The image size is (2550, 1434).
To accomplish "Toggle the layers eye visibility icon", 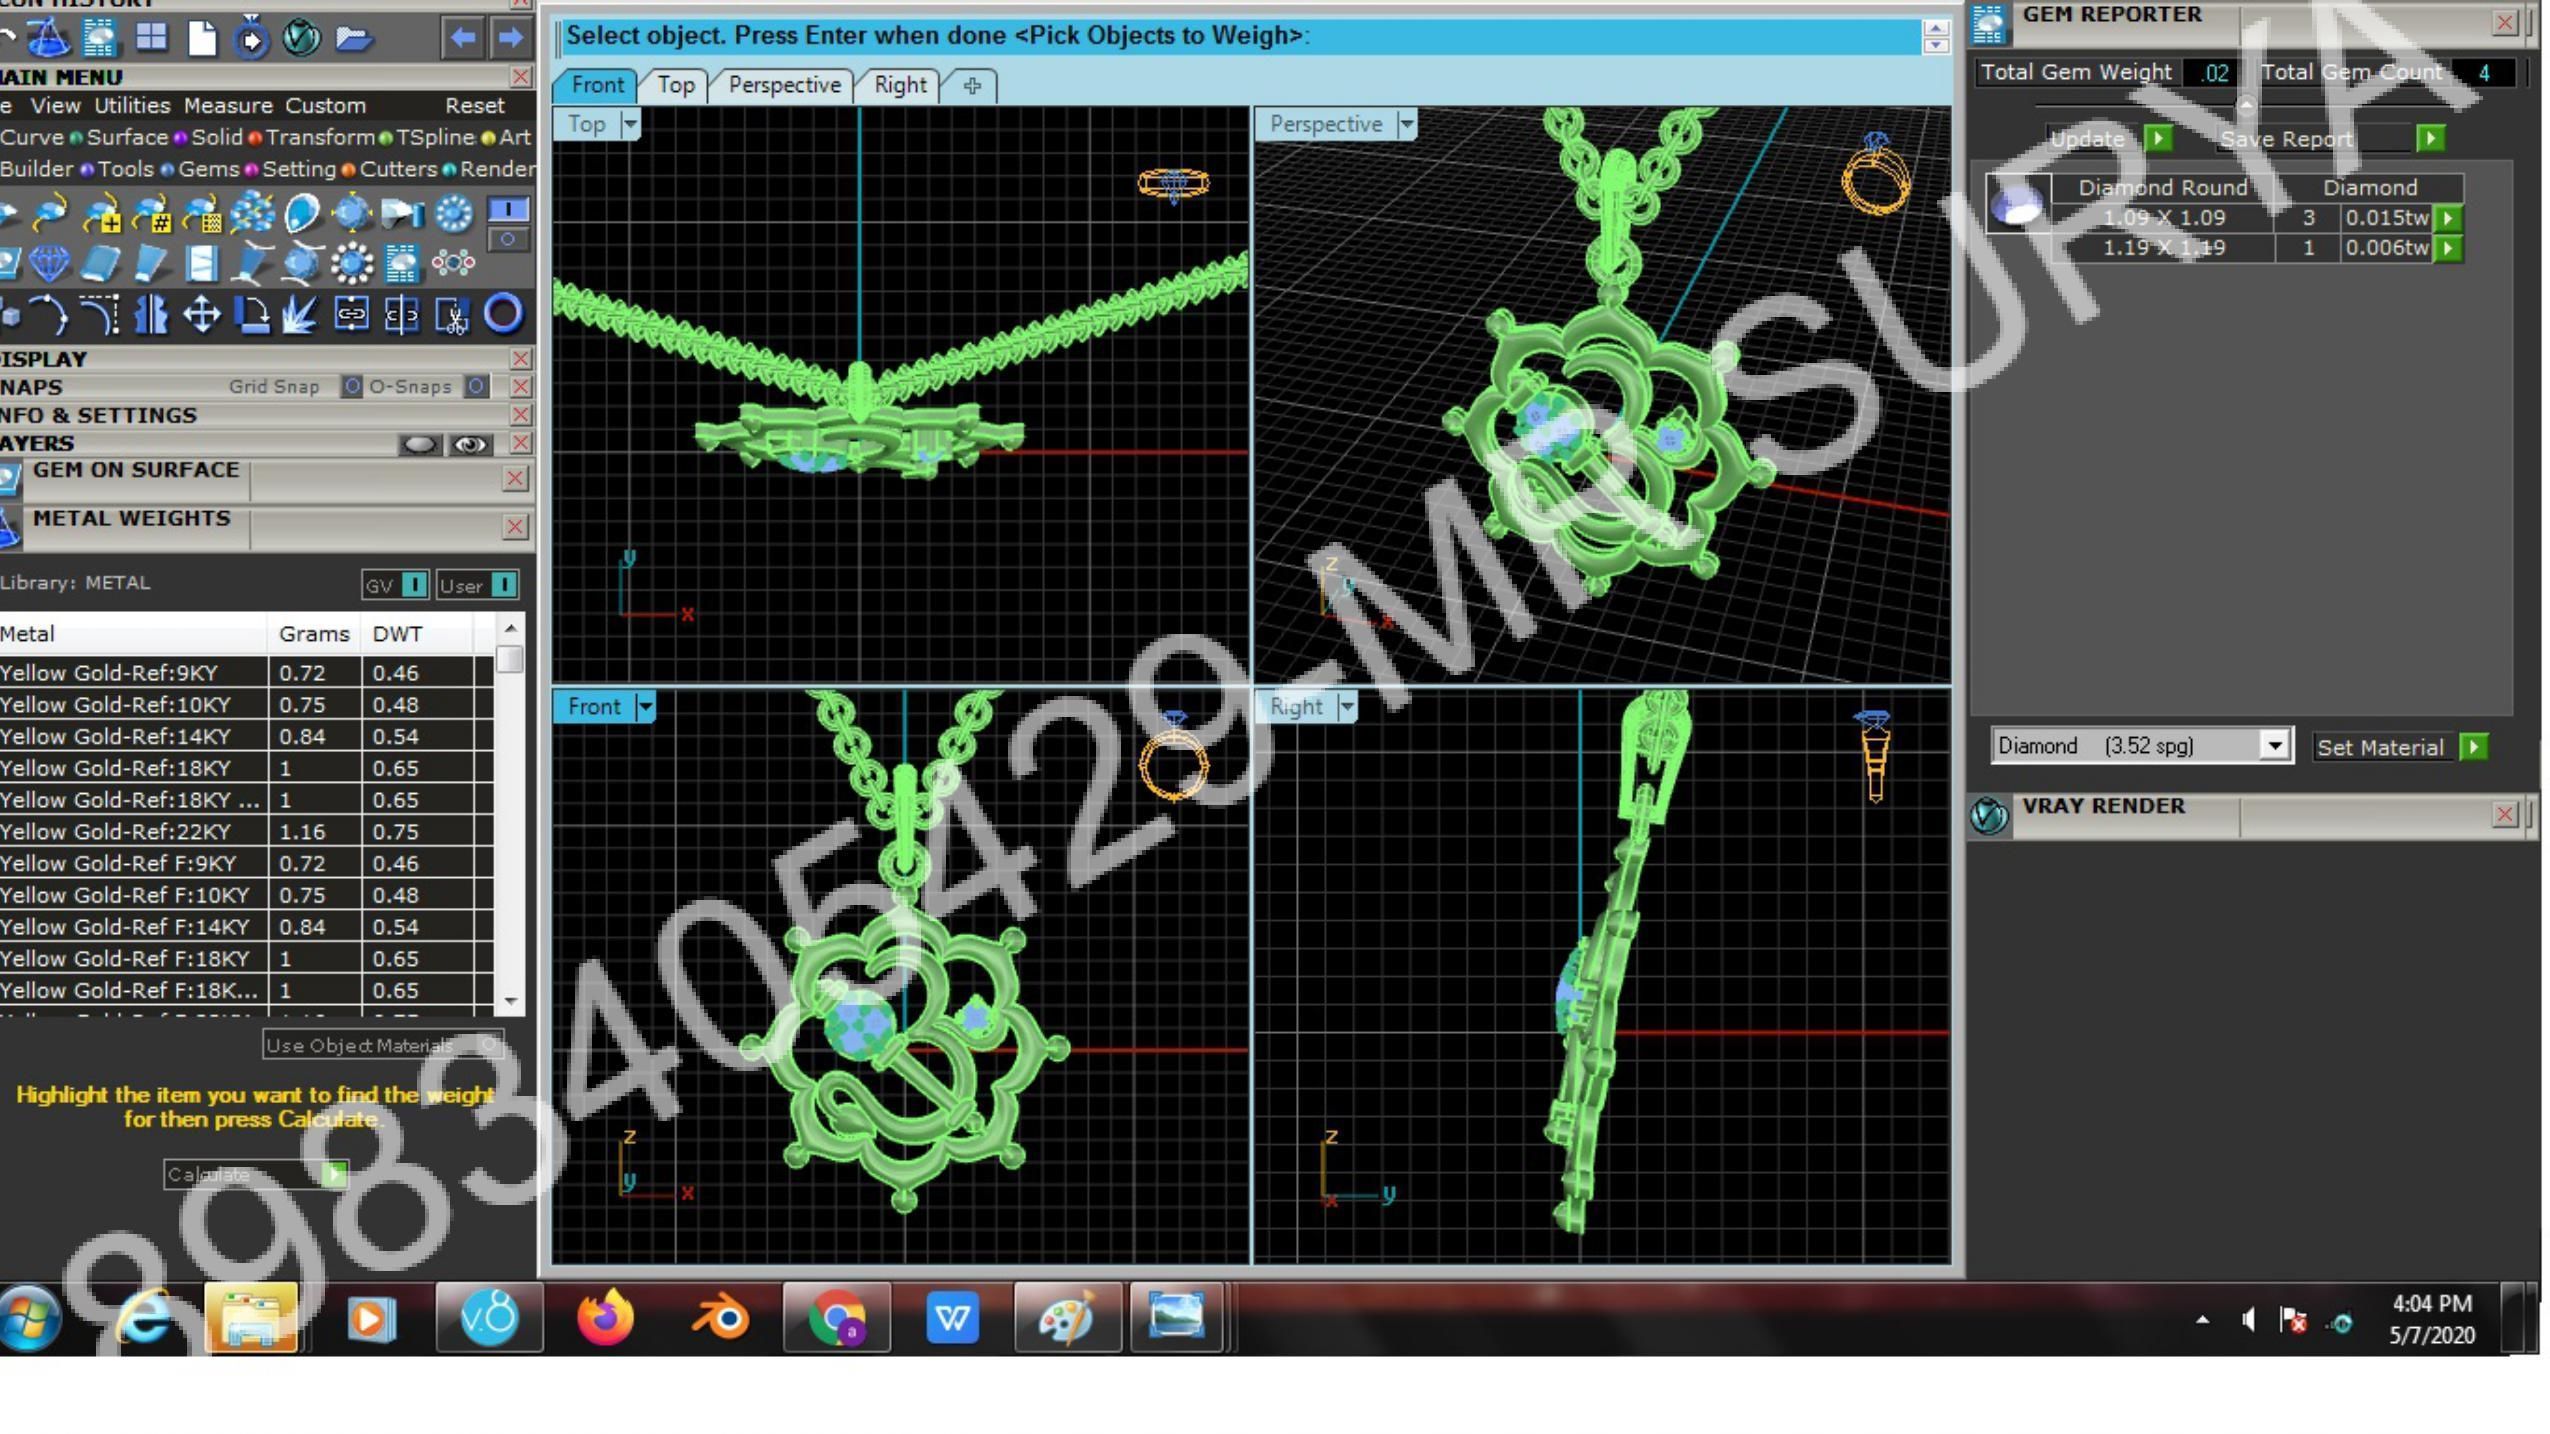I will (x=470, y=444).
